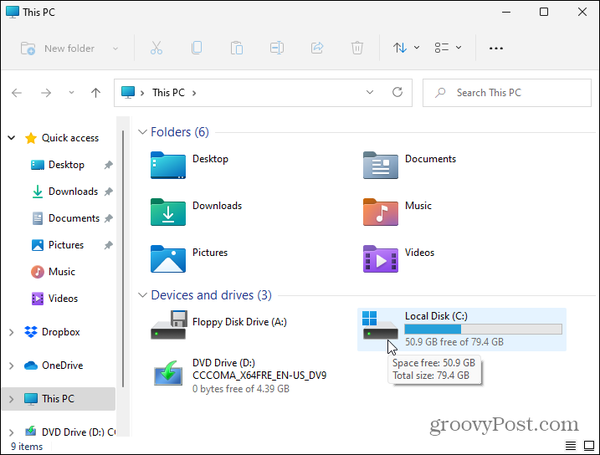Screen dimensions: 600x455
Task: Select Downloads in Quick access
Action: click(73, 191)
